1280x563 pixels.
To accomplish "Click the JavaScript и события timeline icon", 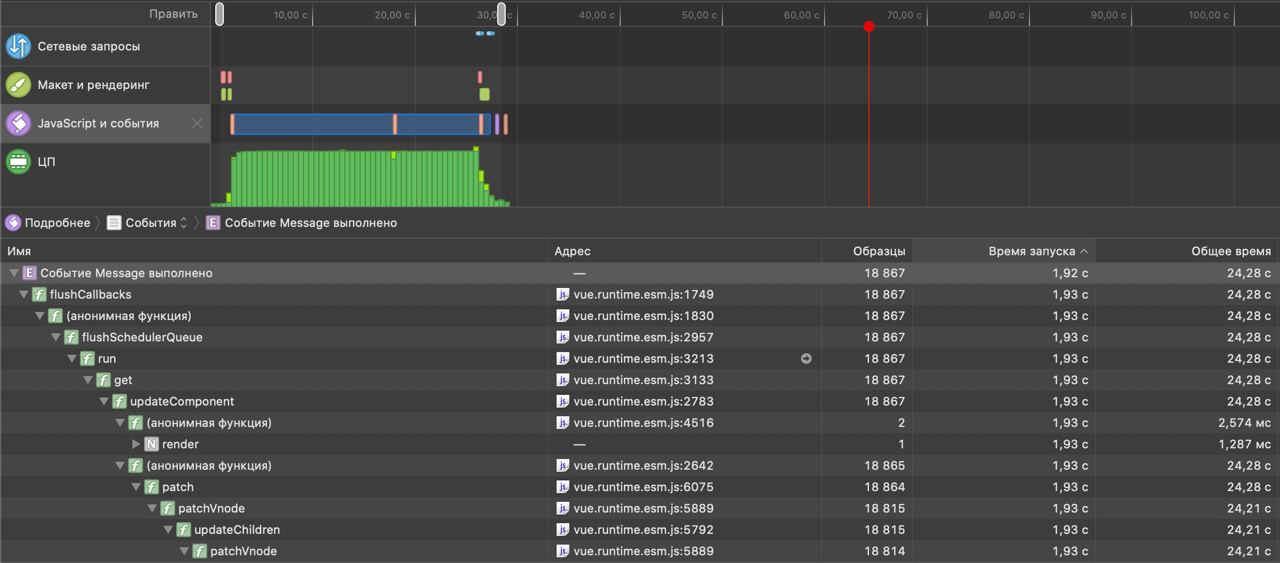I will coord(18,123).
